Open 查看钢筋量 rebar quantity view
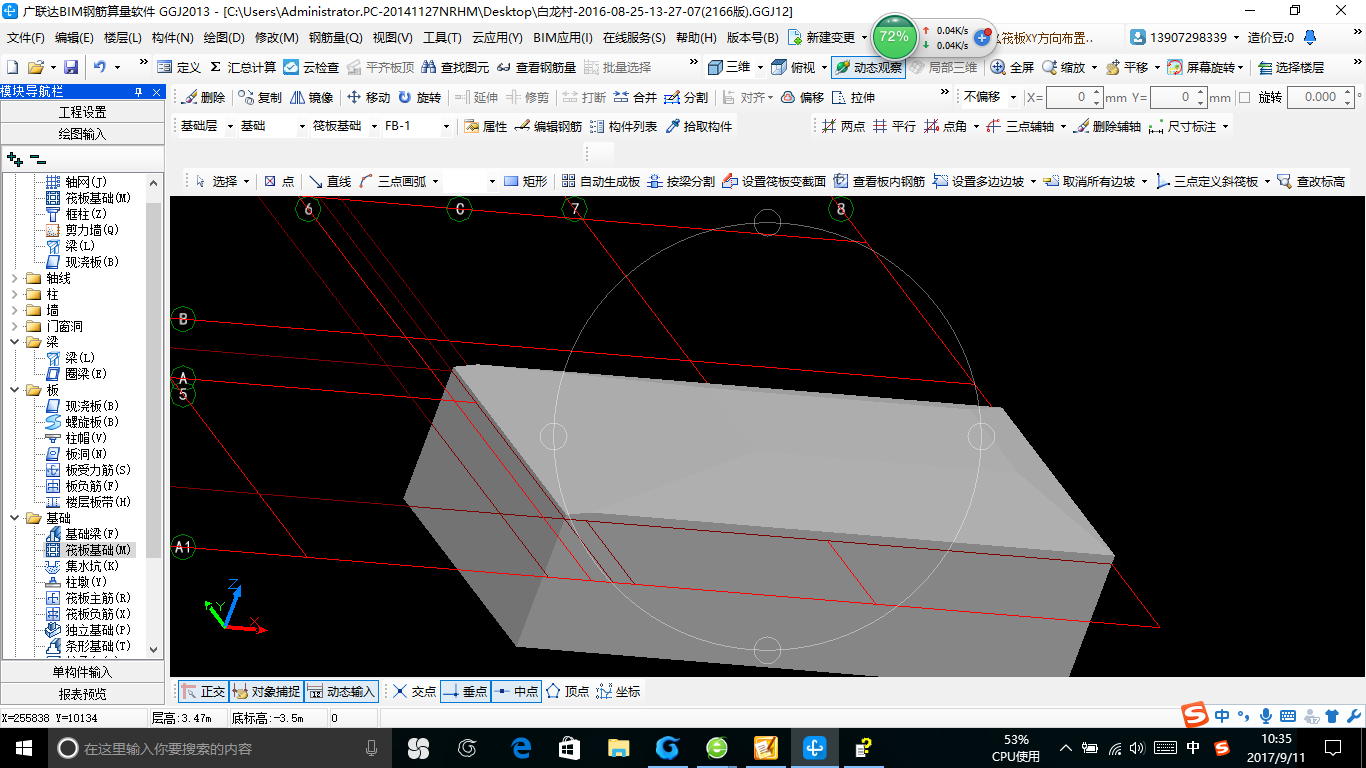 (x=536, y=67)
